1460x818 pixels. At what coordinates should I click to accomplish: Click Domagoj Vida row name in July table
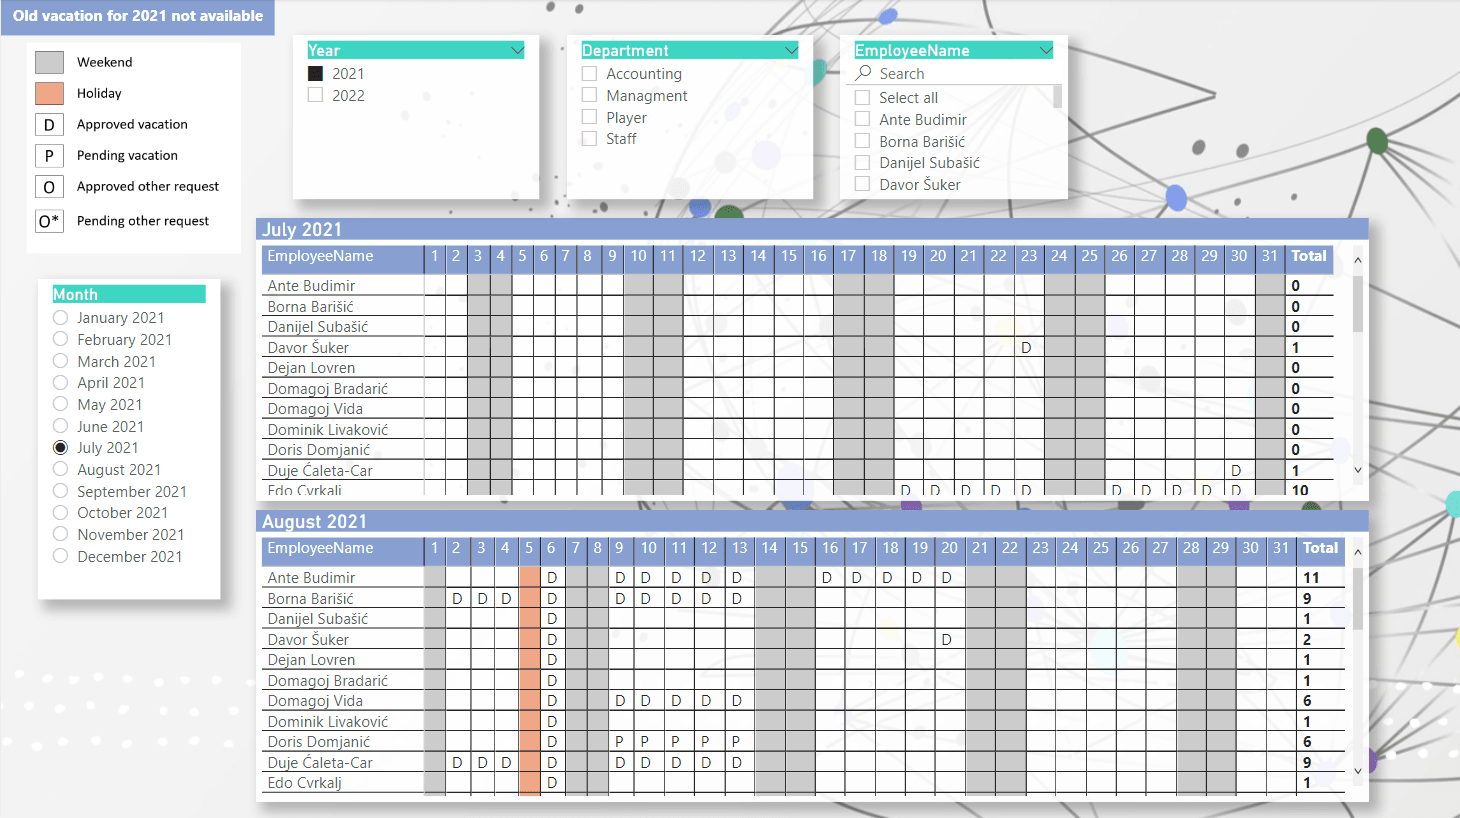coord(315,409)
